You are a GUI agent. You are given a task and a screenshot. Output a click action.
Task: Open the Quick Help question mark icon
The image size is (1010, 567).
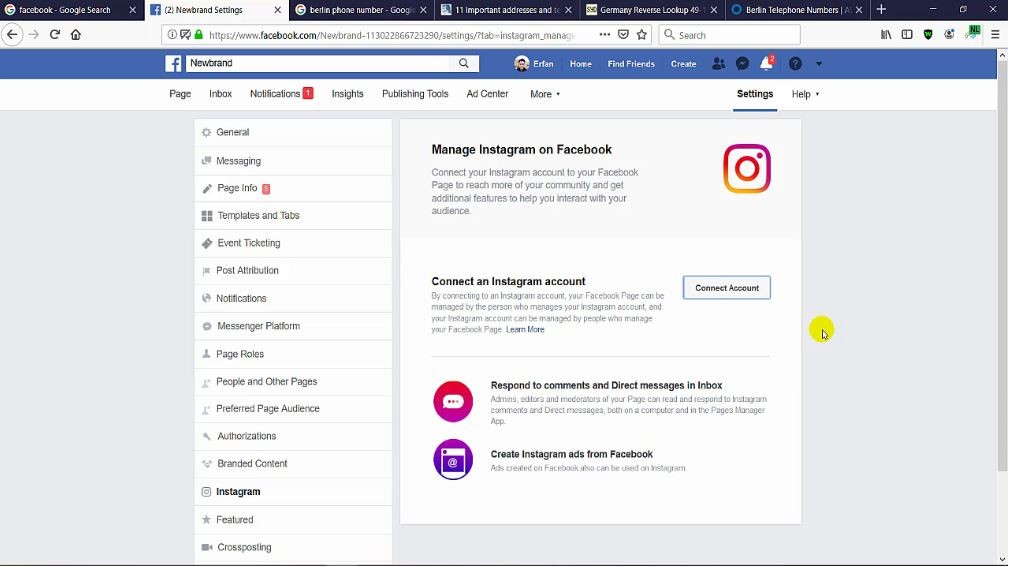[x=795, y=64]
